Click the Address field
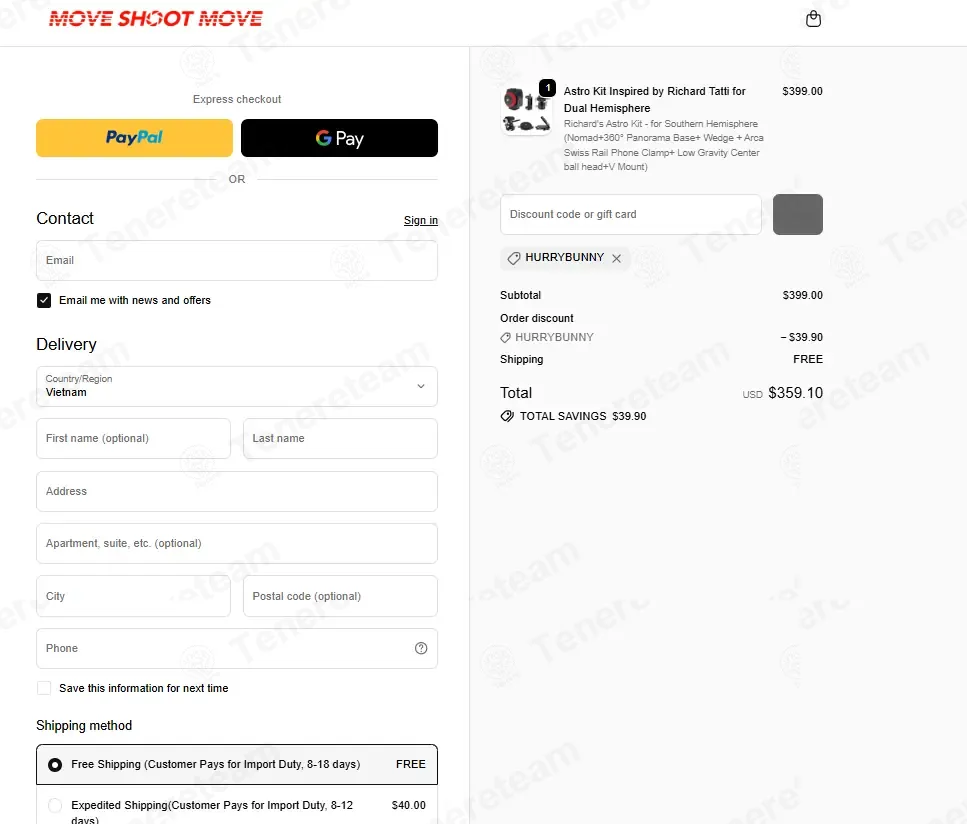967x824 pixels. pyautogui.click(x=237, y=492)
